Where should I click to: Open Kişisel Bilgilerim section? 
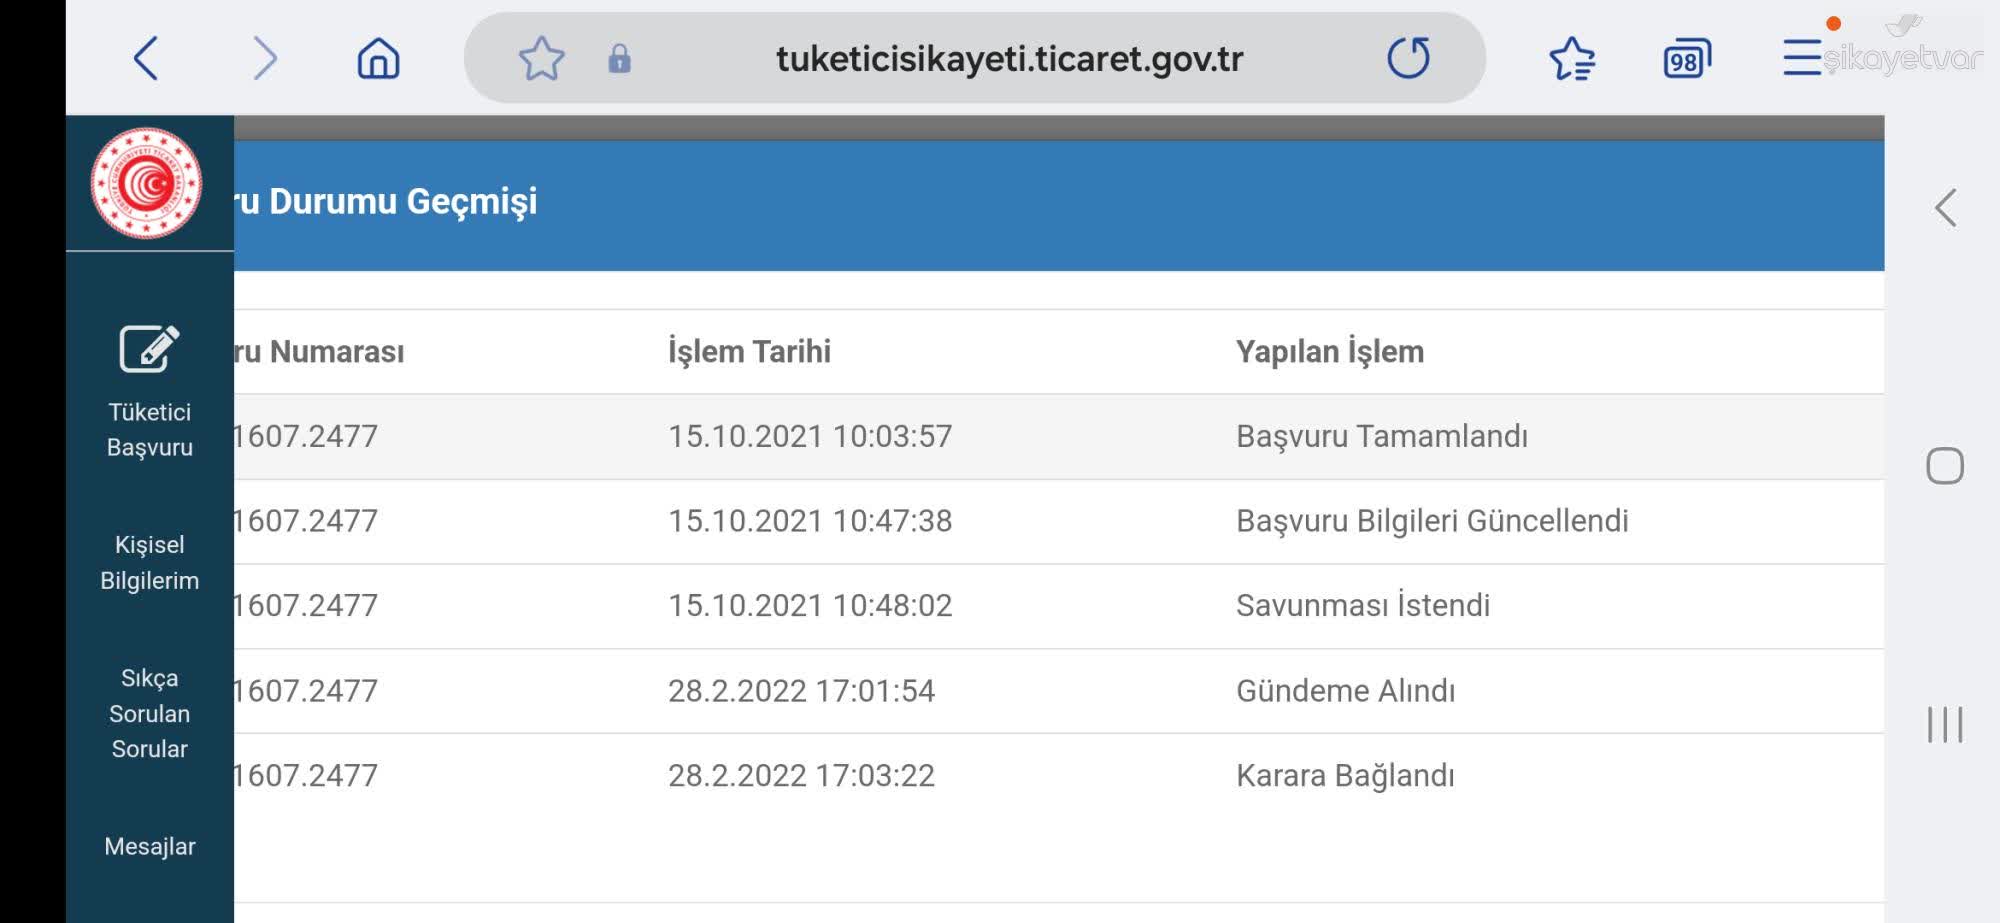pos(147,562)
